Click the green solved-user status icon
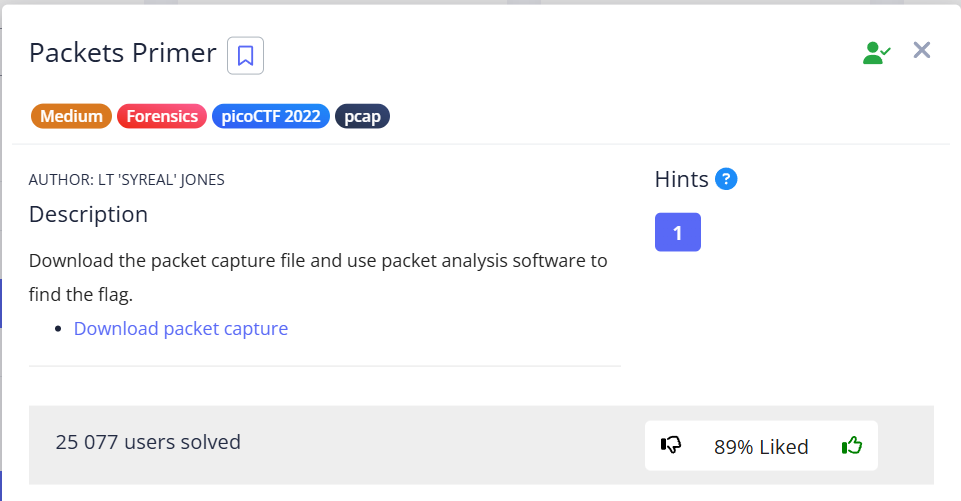Screen dimensions: 961x501 tap(876, 53)
